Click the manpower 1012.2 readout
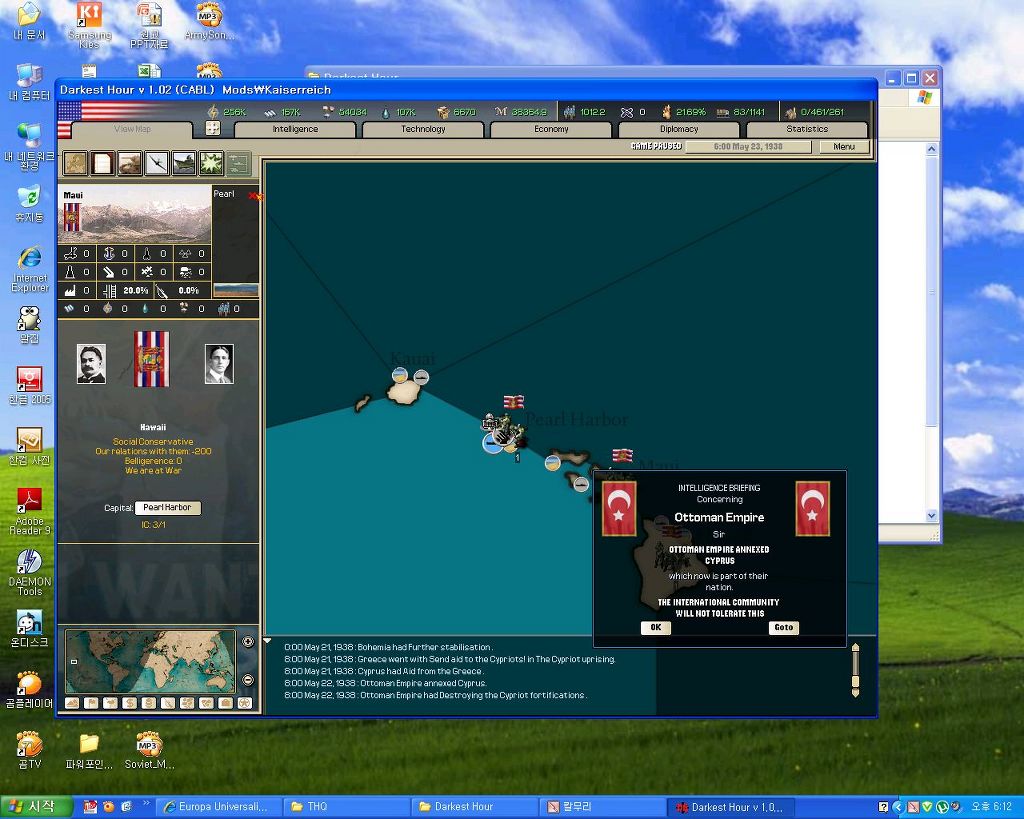The height and width of the screenshot is (819, 1024). pos(592,112)
